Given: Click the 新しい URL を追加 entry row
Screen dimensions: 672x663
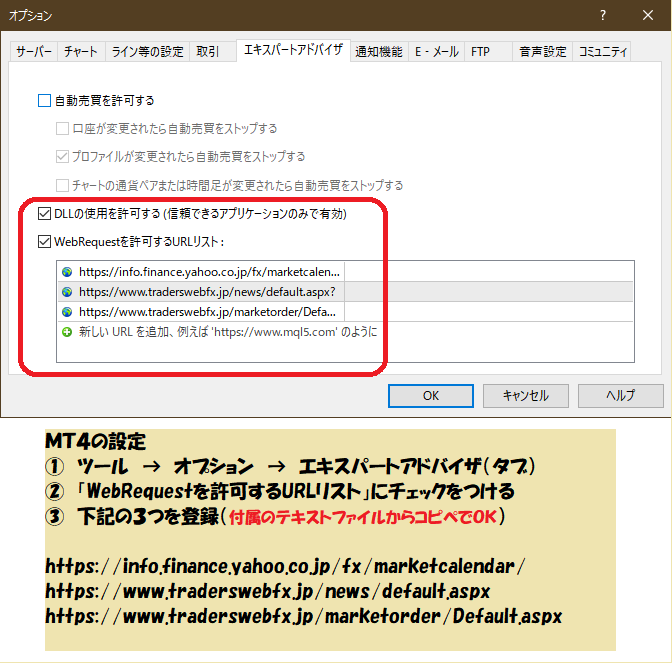Looking at the screenshot, I should 345,332.
